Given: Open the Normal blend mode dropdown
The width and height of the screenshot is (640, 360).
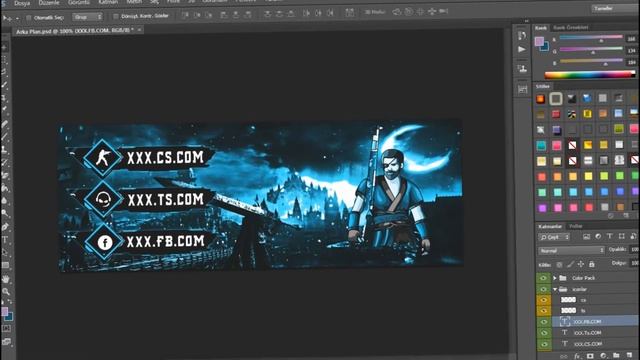Looking at the screenshot, I should tap(571, 250).
